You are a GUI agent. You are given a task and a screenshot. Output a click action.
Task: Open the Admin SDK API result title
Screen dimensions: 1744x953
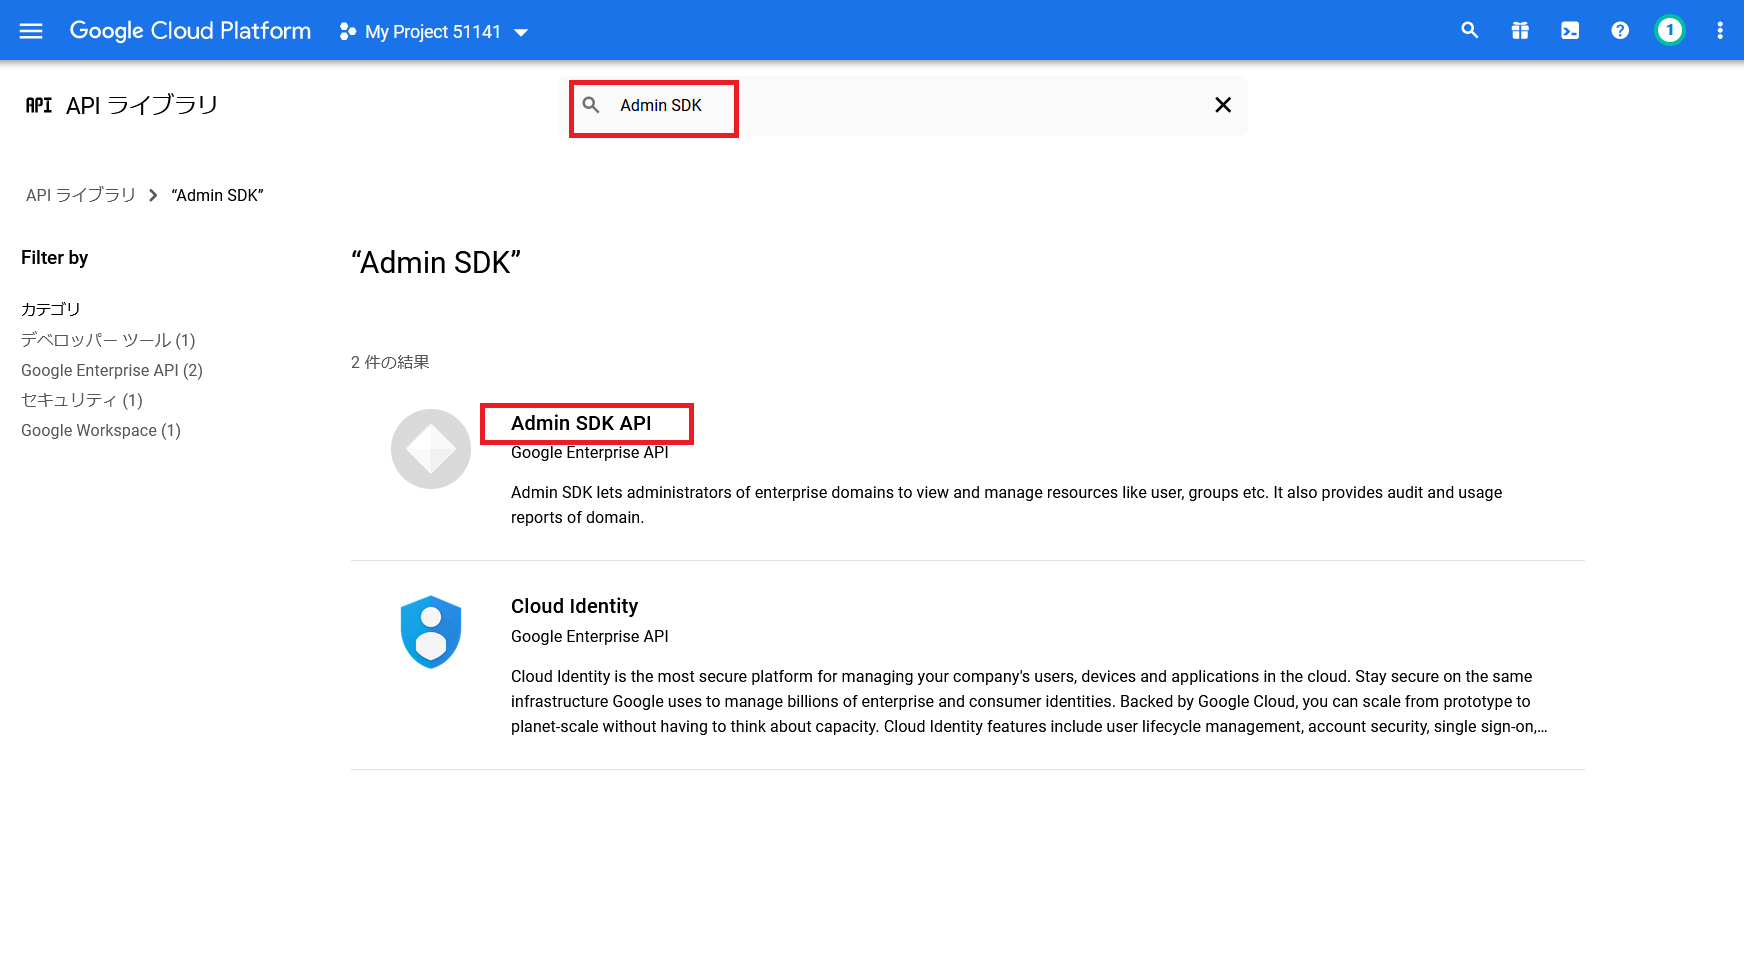(x=581, y=423)
